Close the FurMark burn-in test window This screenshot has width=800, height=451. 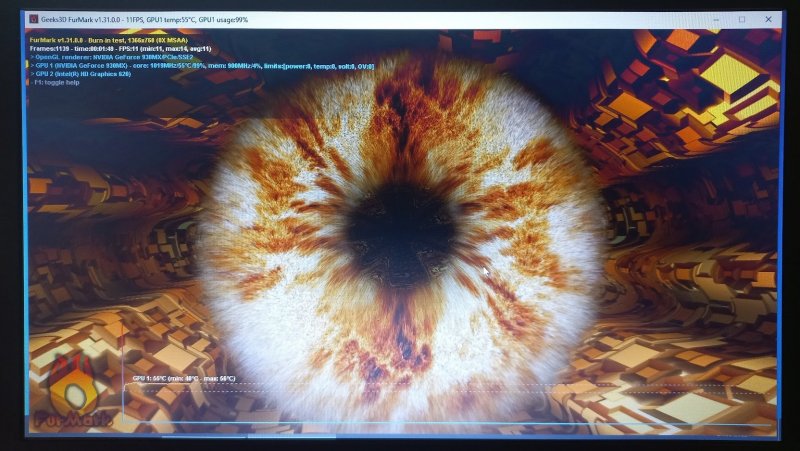click(769, 19)
